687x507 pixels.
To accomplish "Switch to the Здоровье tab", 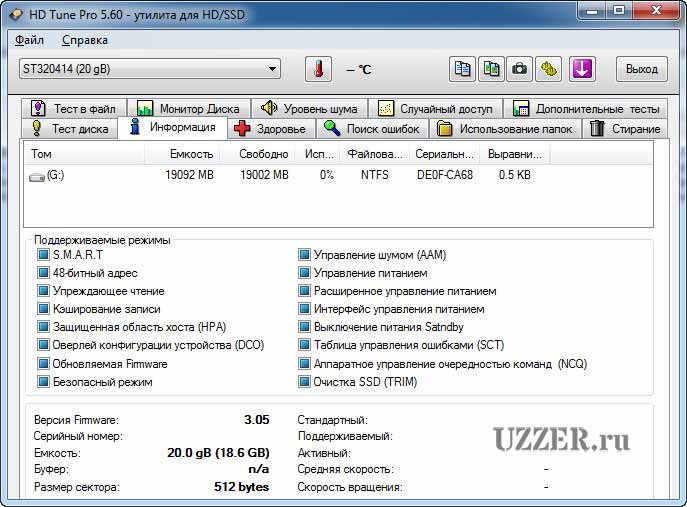I will 270,128.
